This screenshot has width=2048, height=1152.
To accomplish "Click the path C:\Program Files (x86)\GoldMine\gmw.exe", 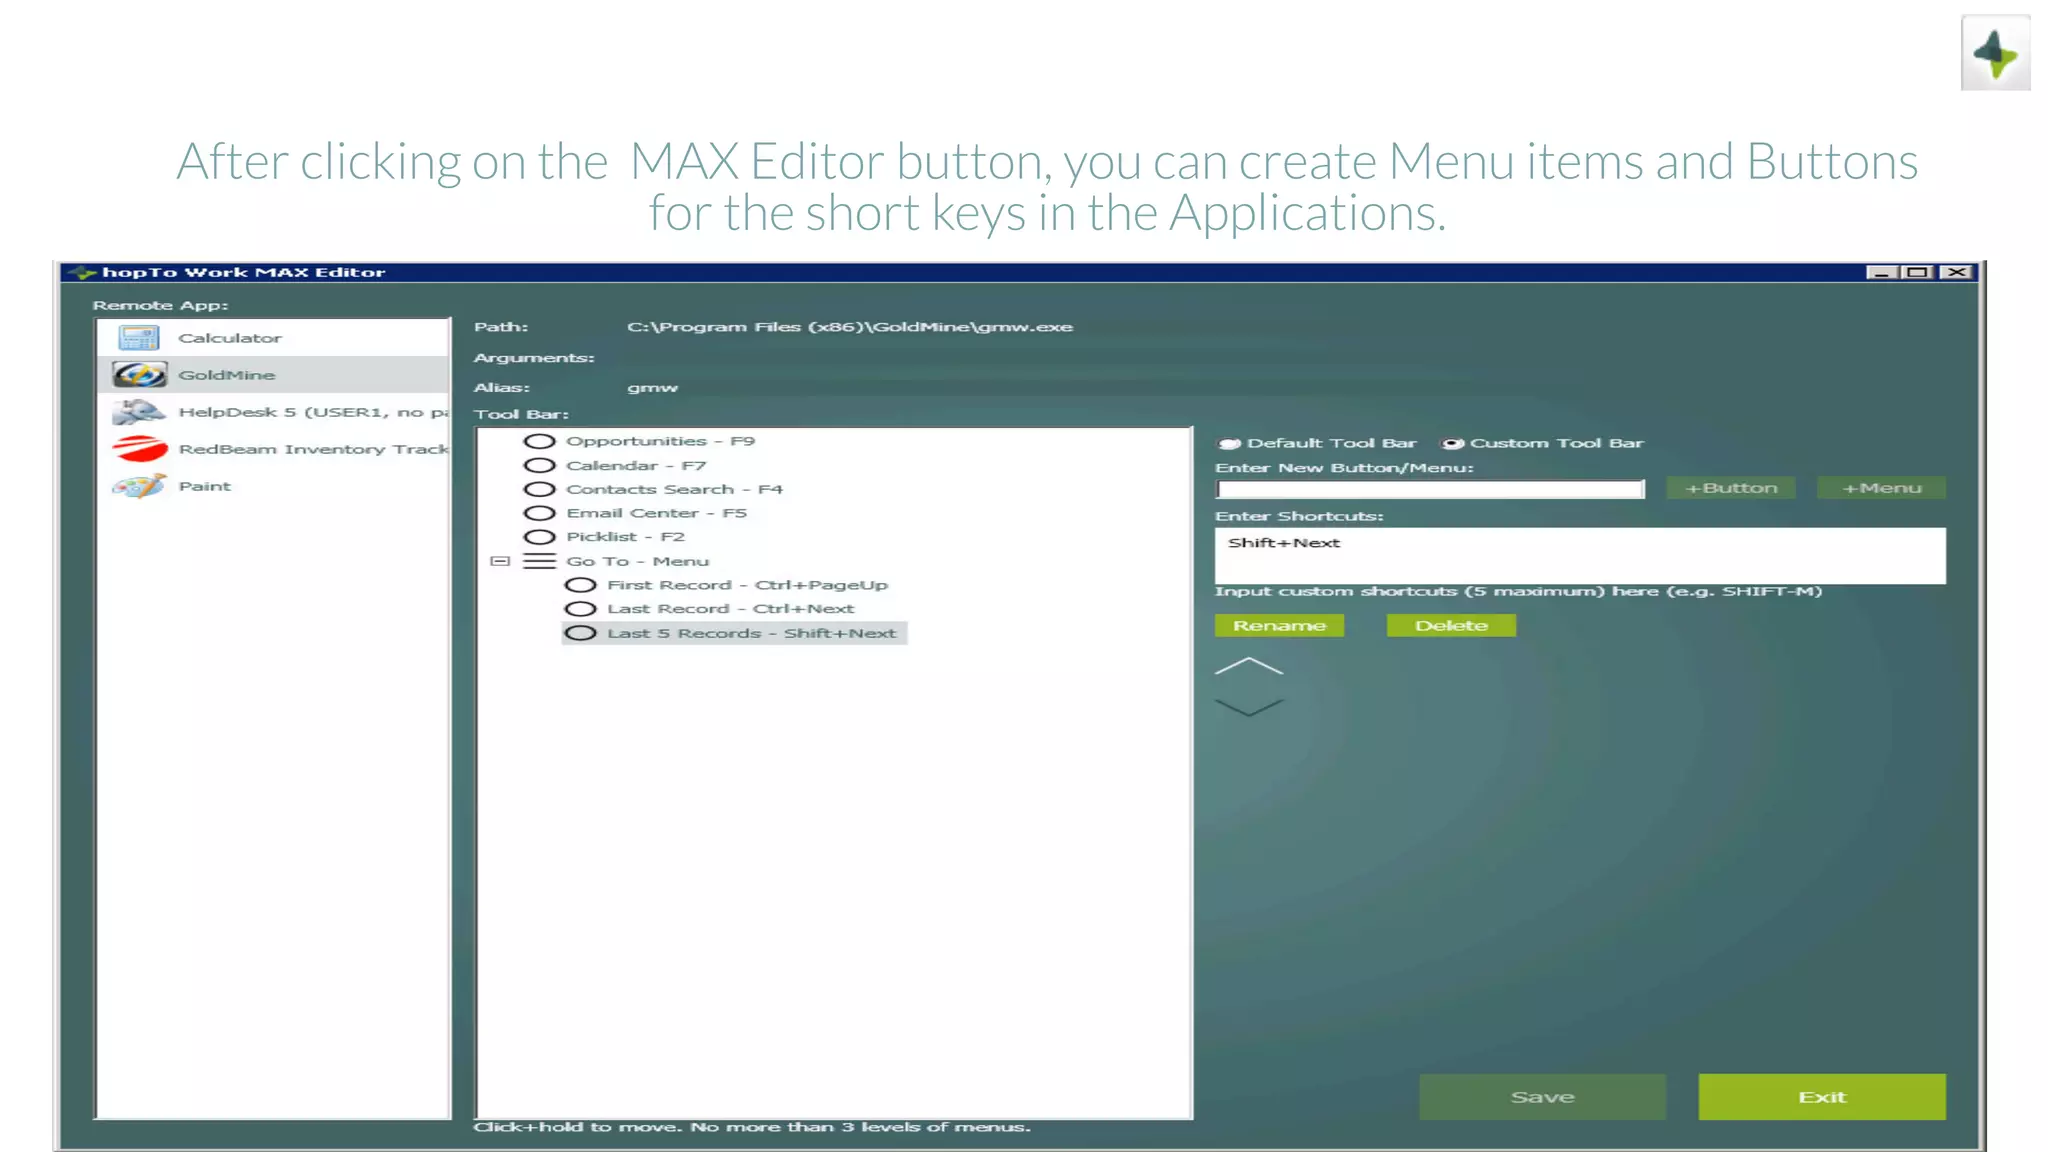I will 850,327.
